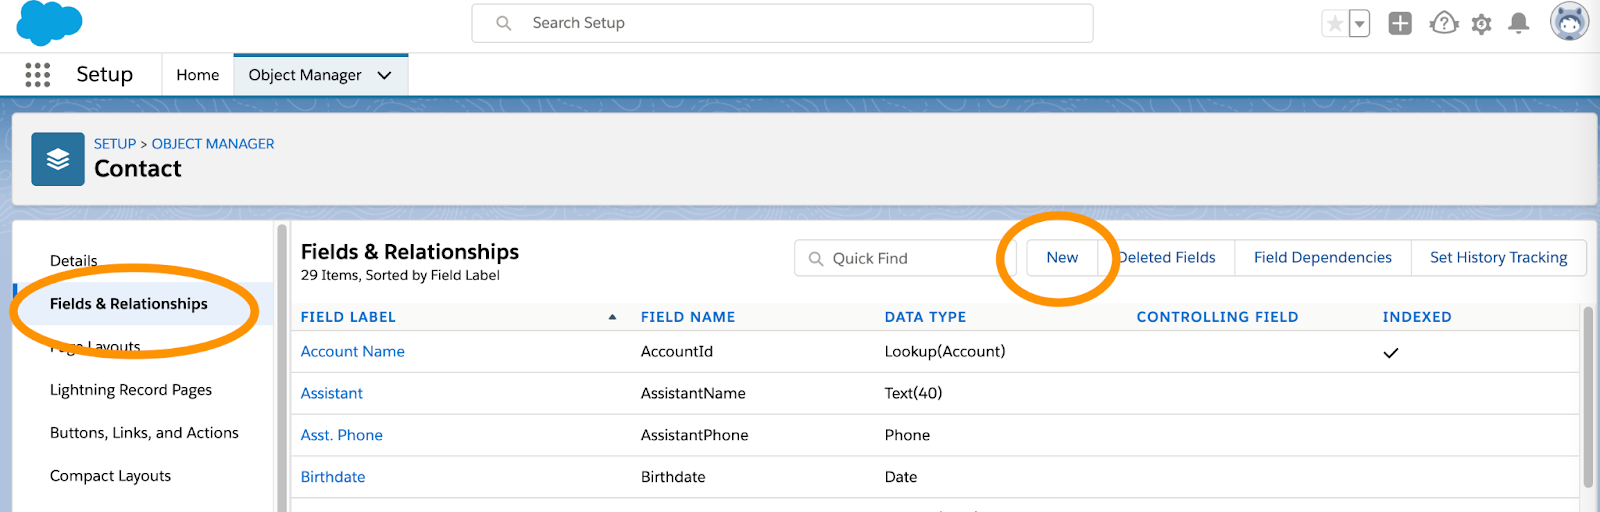Open the global actions plus icon
This screenshot has height=512, width=1600.
tap(1400, 24)
